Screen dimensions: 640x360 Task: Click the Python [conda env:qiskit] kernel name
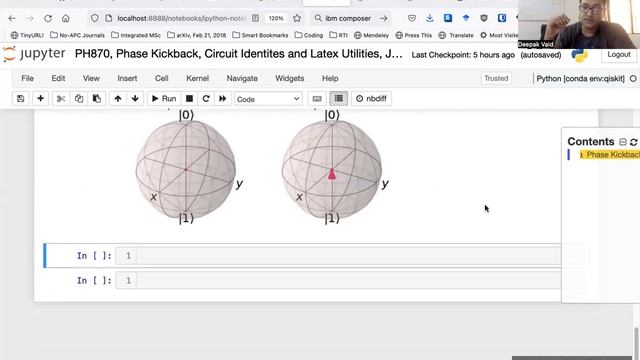pyautogui.click(x=580, y=79)
